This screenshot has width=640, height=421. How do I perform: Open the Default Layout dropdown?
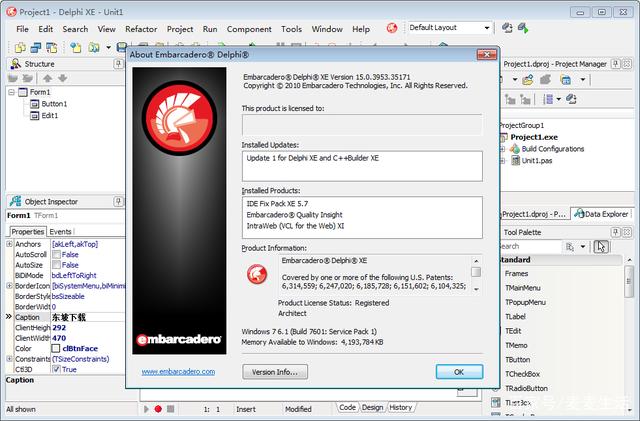[x=487, y=28]
